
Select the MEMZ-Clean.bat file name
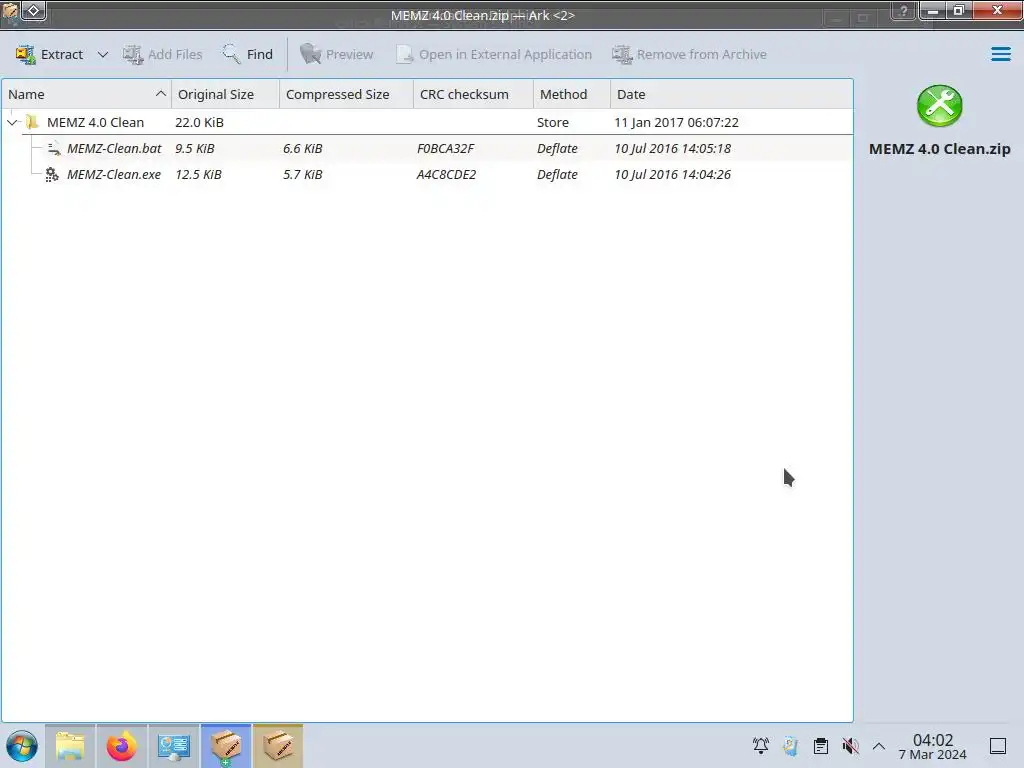click(x=114, y=148)
